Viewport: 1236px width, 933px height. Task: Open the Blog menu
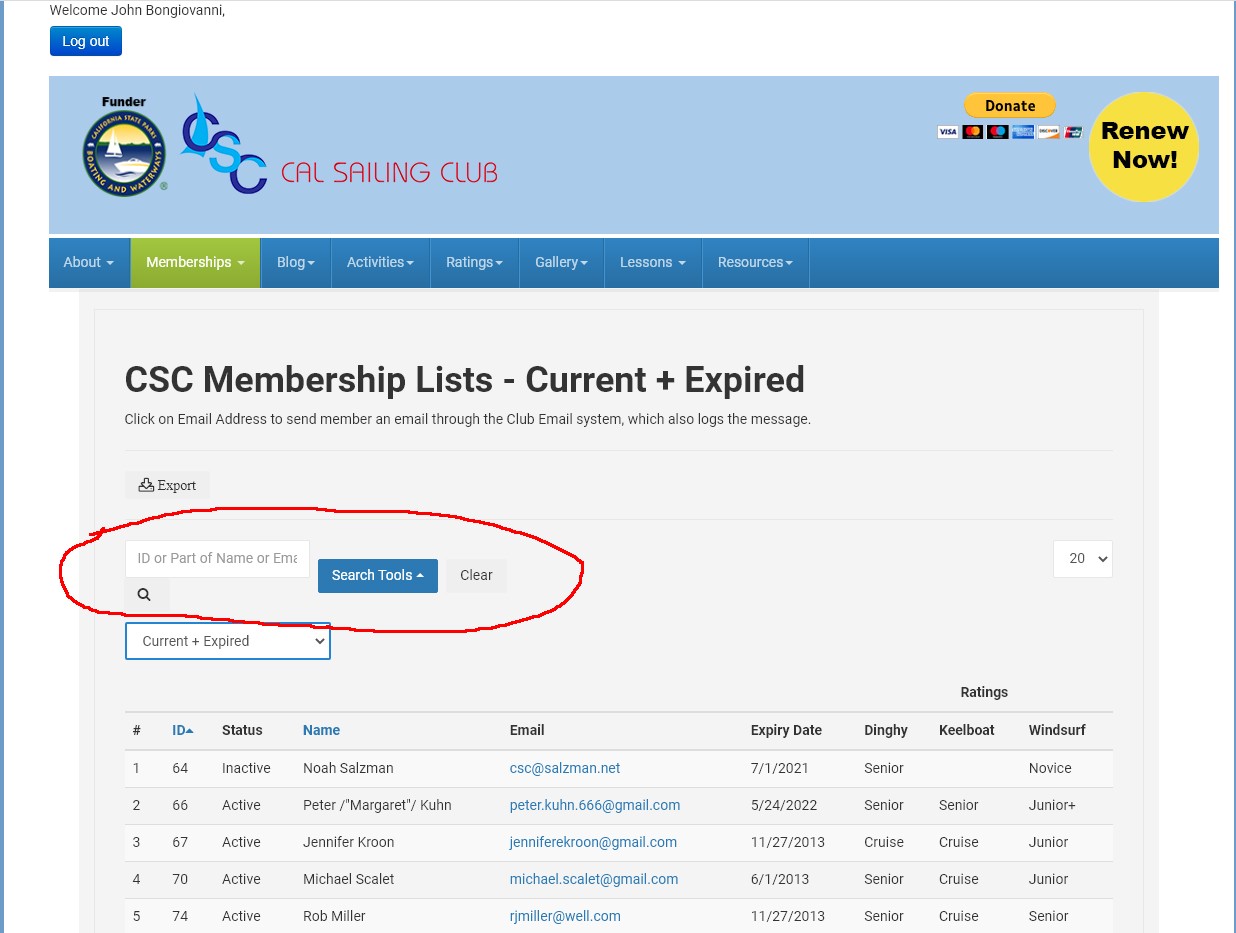296,262
